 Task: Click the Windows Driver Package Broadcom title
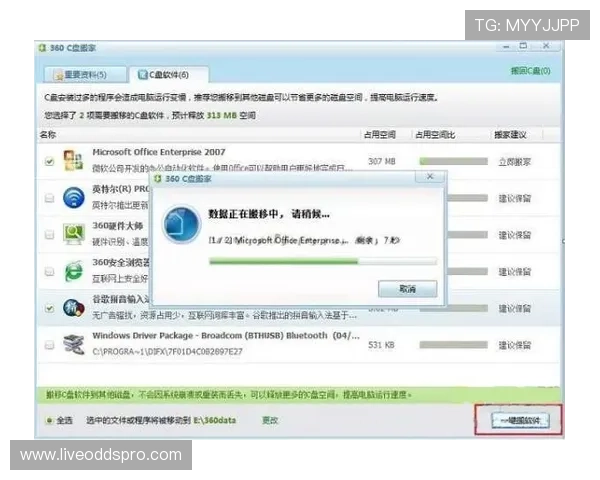coord(226,336)
